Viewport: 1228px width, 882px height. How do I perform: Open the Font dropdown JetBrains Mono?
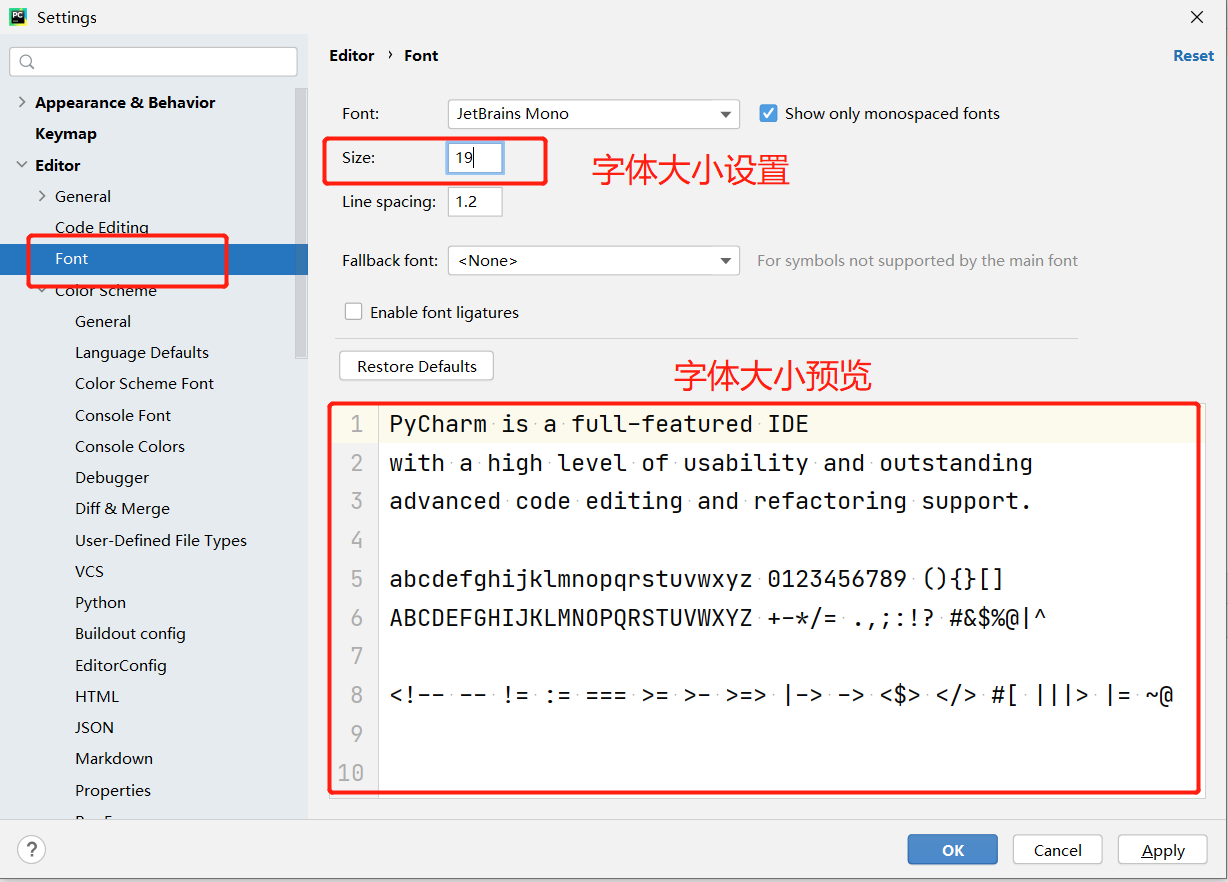tap(594, 114)
